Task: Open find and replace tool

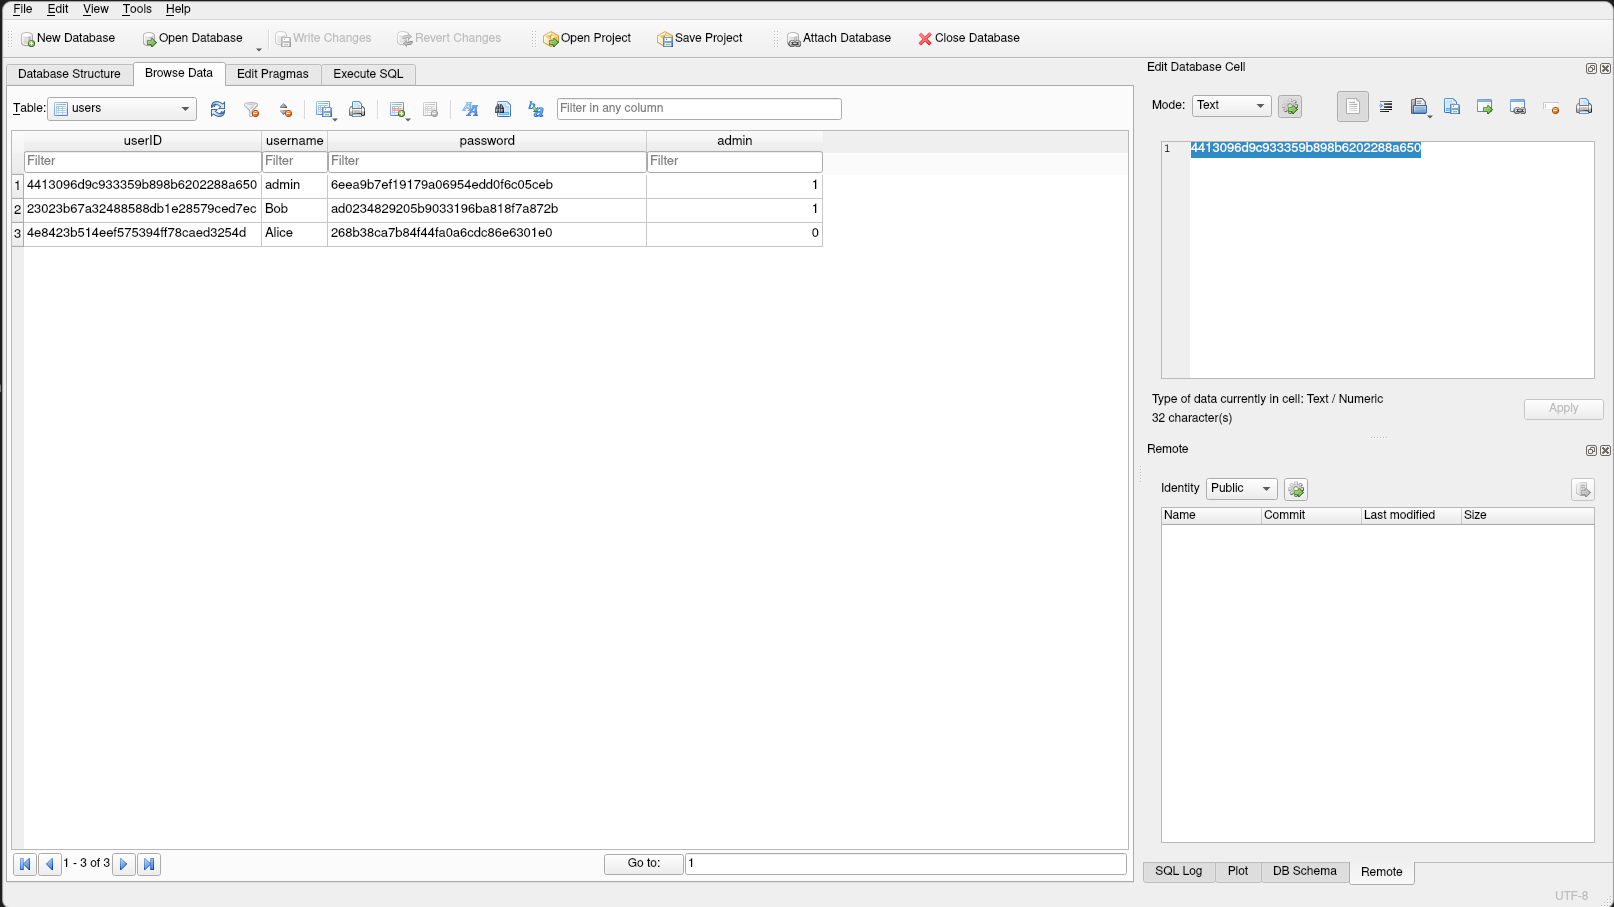Action: pyautogui.click(x=536, y=109)
